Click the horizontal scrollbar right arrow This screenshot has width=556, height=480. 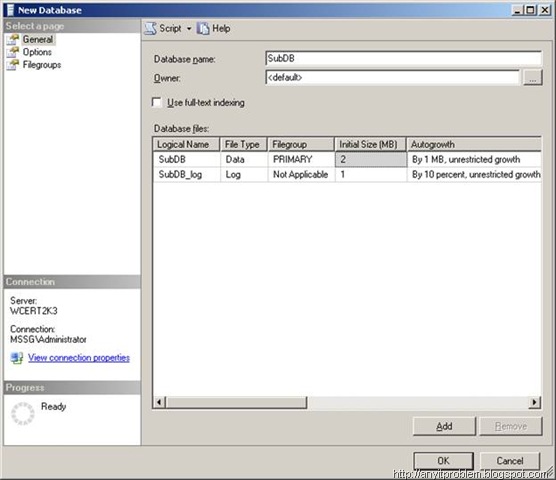click(534, 402)
